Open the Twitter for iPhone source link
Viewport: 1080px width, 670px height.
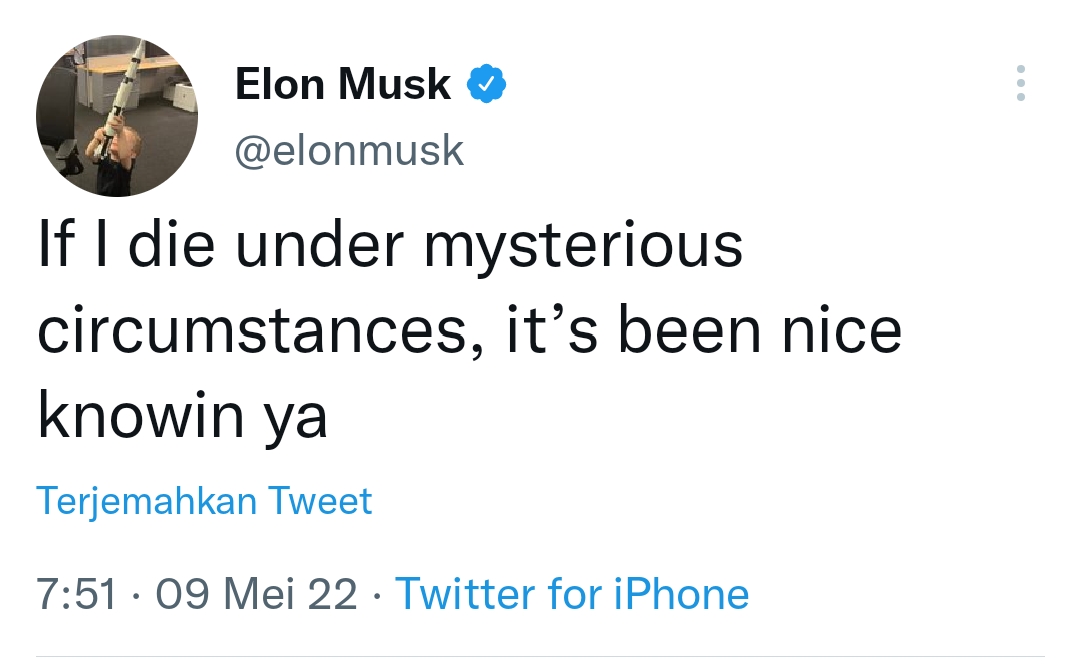[572, 594]
